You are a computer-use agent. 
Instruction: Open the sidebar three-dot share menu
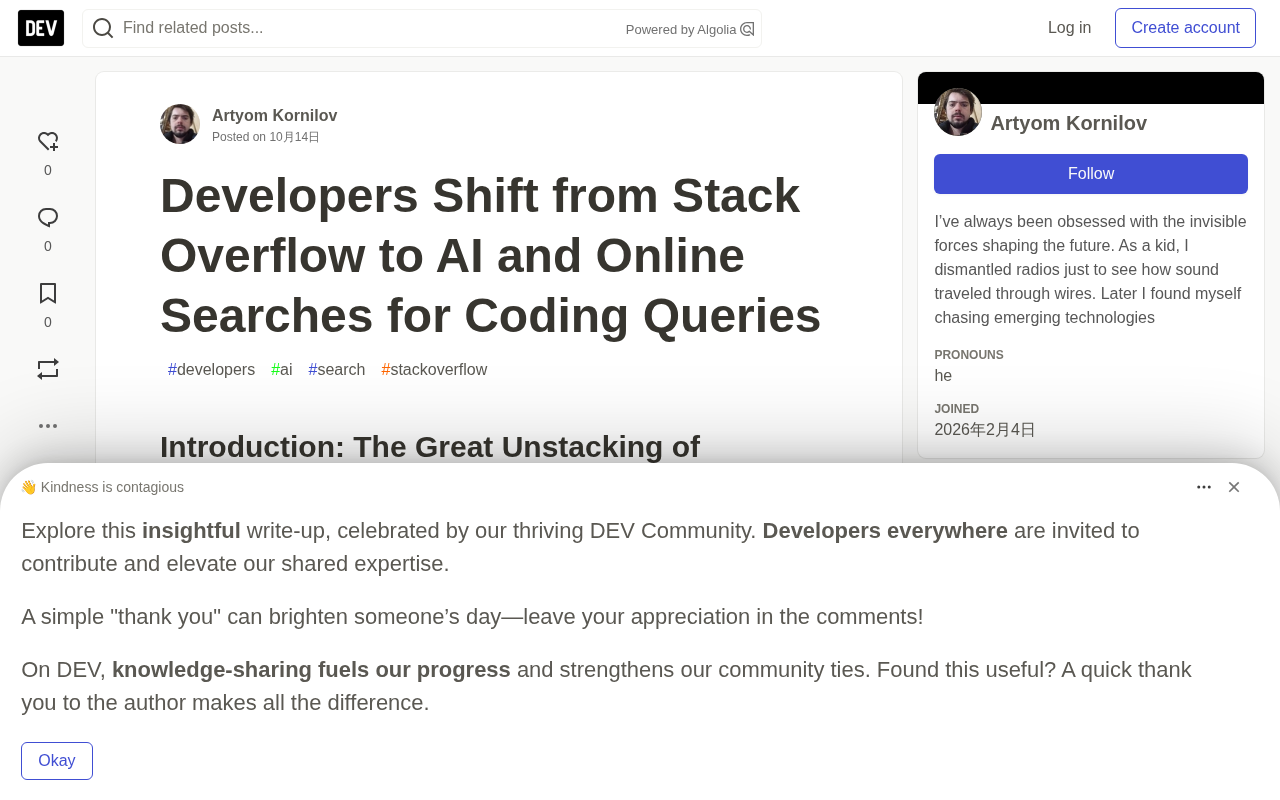coord(48,426)
